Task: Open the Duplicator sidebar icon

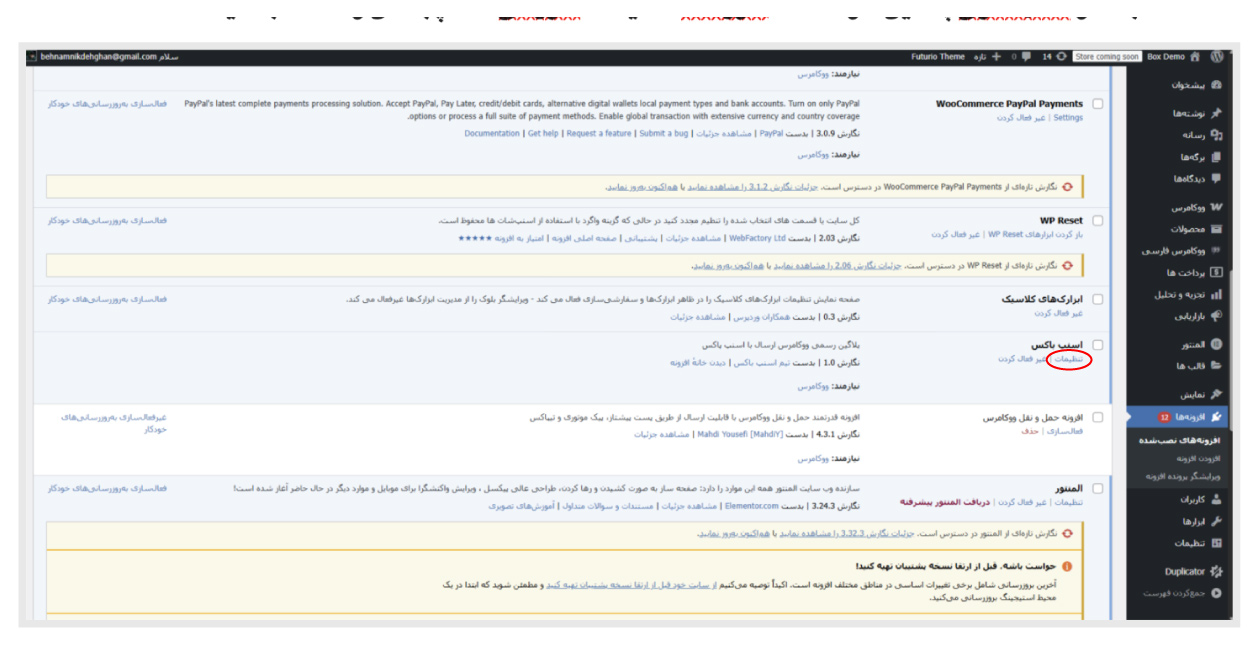Action: (1215, 572)
